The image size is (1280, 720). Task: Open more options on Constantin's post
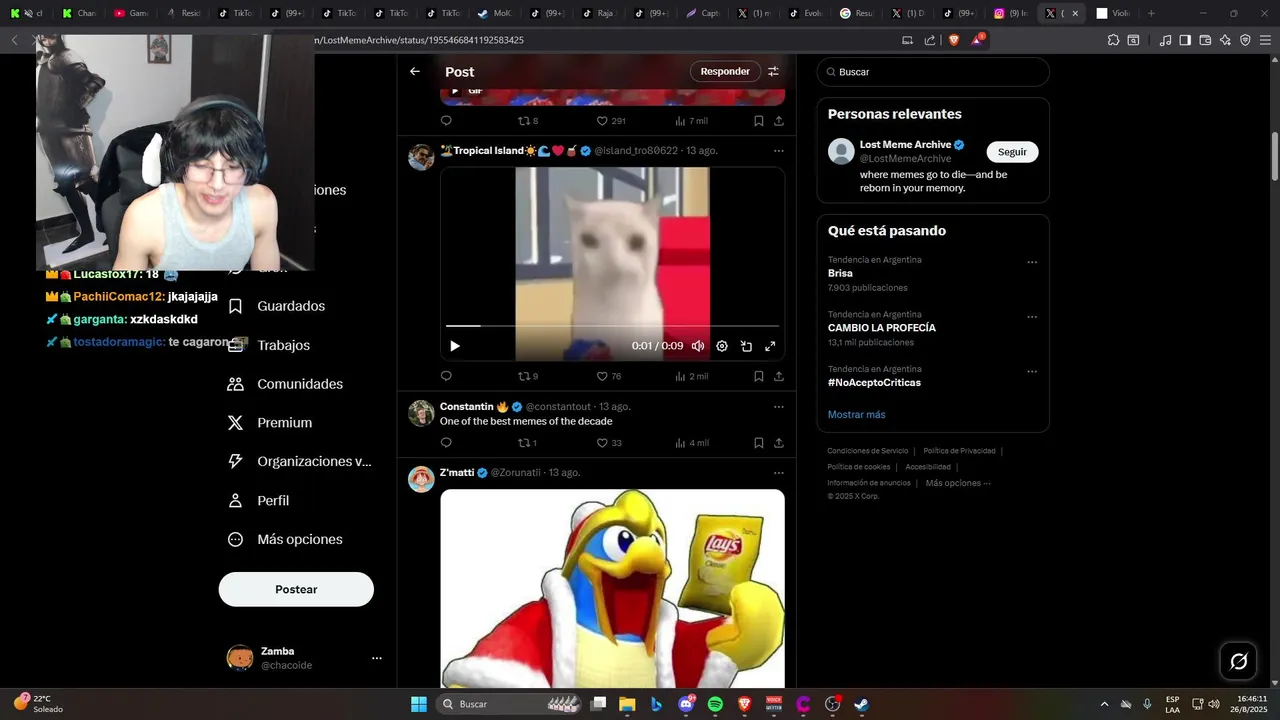point(779,407)
